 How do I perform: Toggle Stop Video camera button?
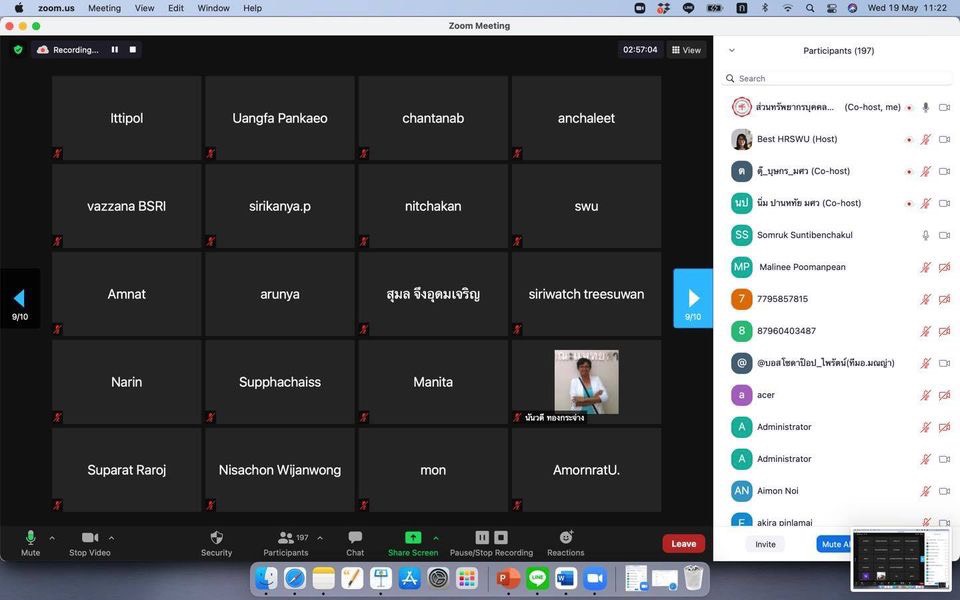[90, 538]
